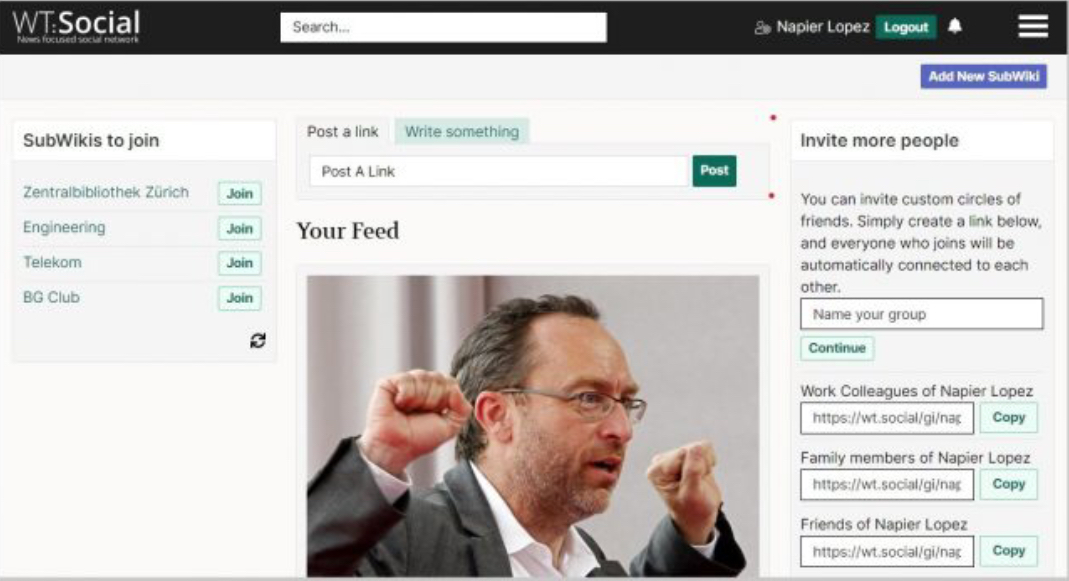Focus the Search field in header

coord(443,27)
